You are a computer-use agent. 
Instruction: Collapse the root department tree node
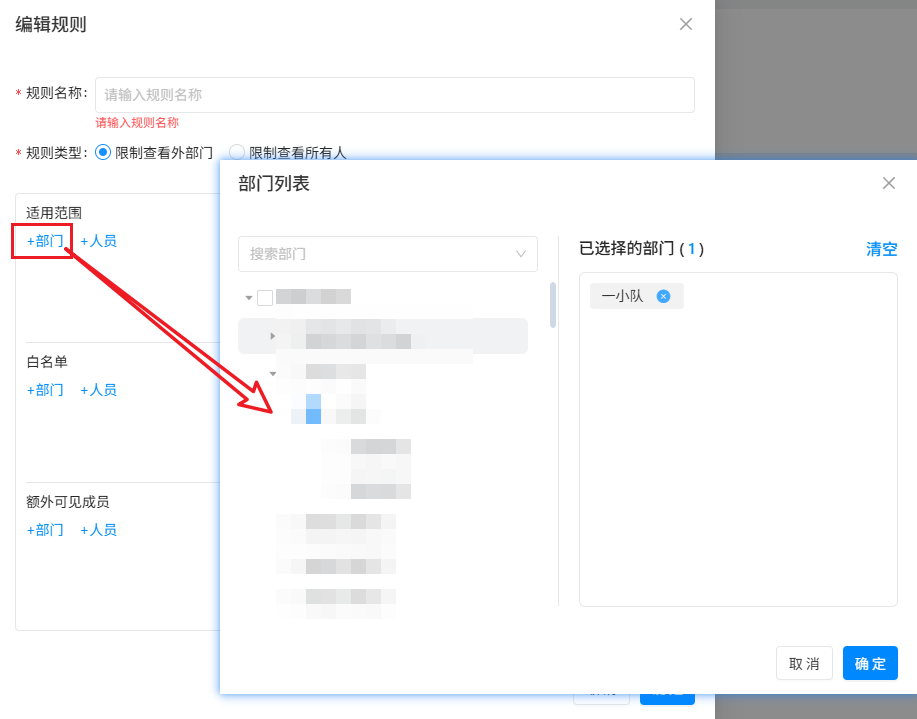pos(249,298)
